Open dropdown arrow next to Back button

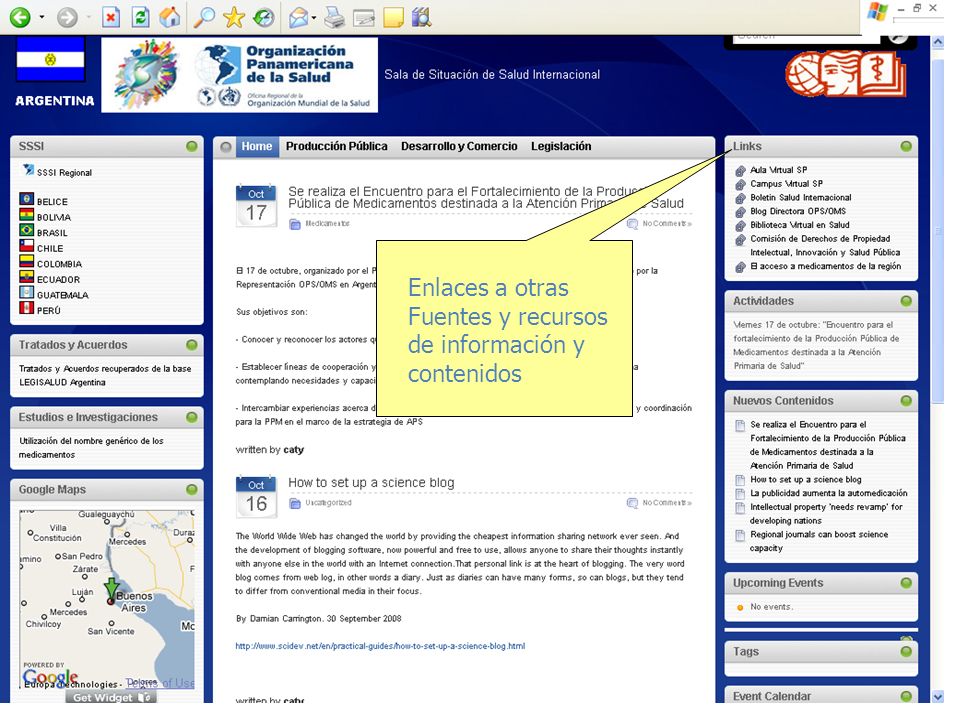[x=42, y=17]
